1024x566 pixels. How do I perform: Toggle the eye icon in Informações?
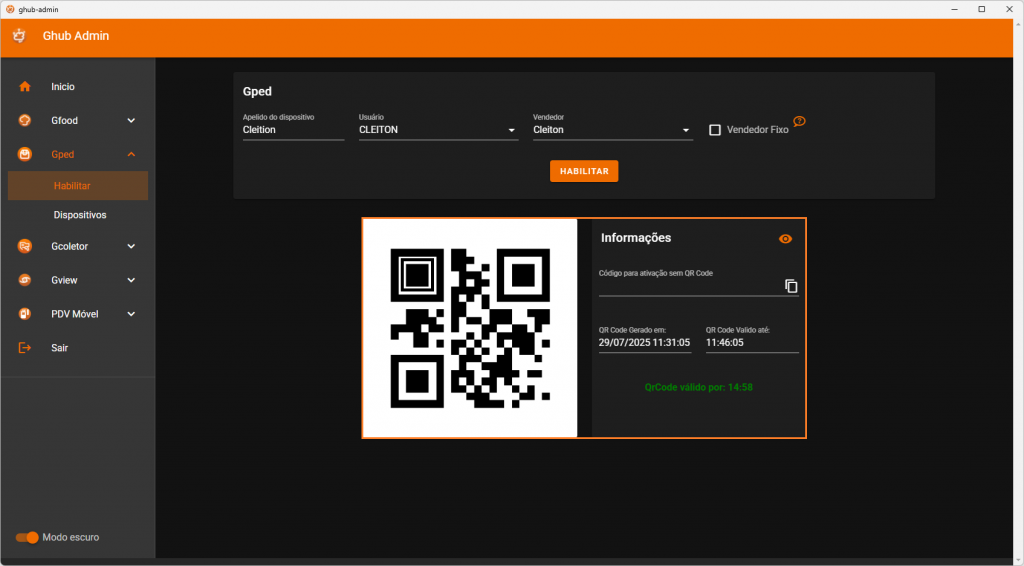(786, 239)
